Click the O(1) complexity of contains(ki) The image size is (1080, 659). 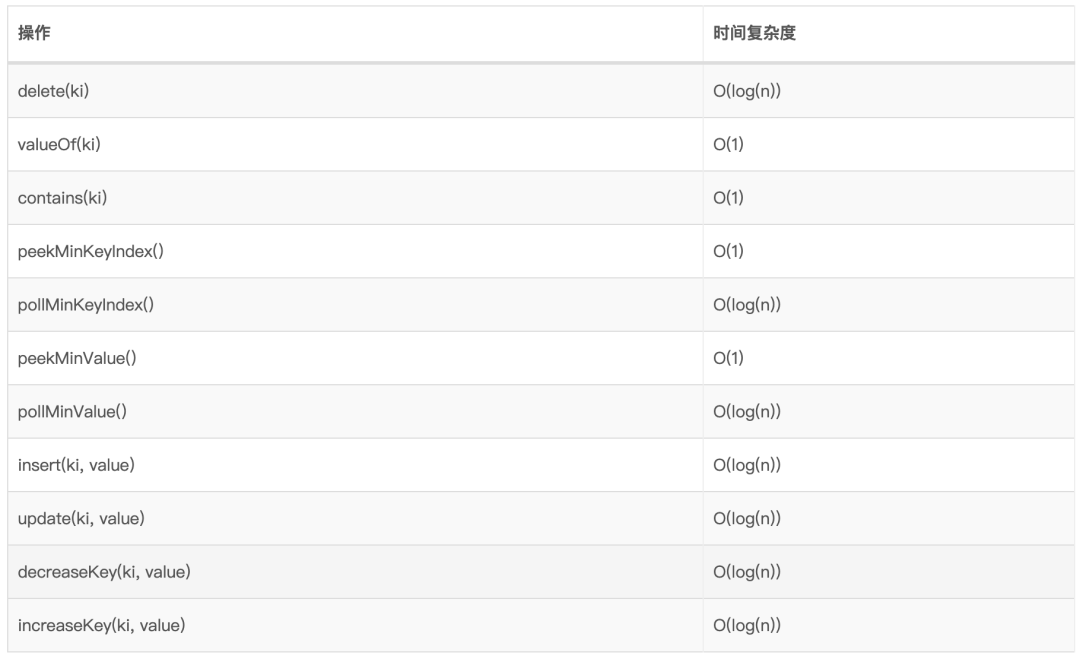[728, 198]
